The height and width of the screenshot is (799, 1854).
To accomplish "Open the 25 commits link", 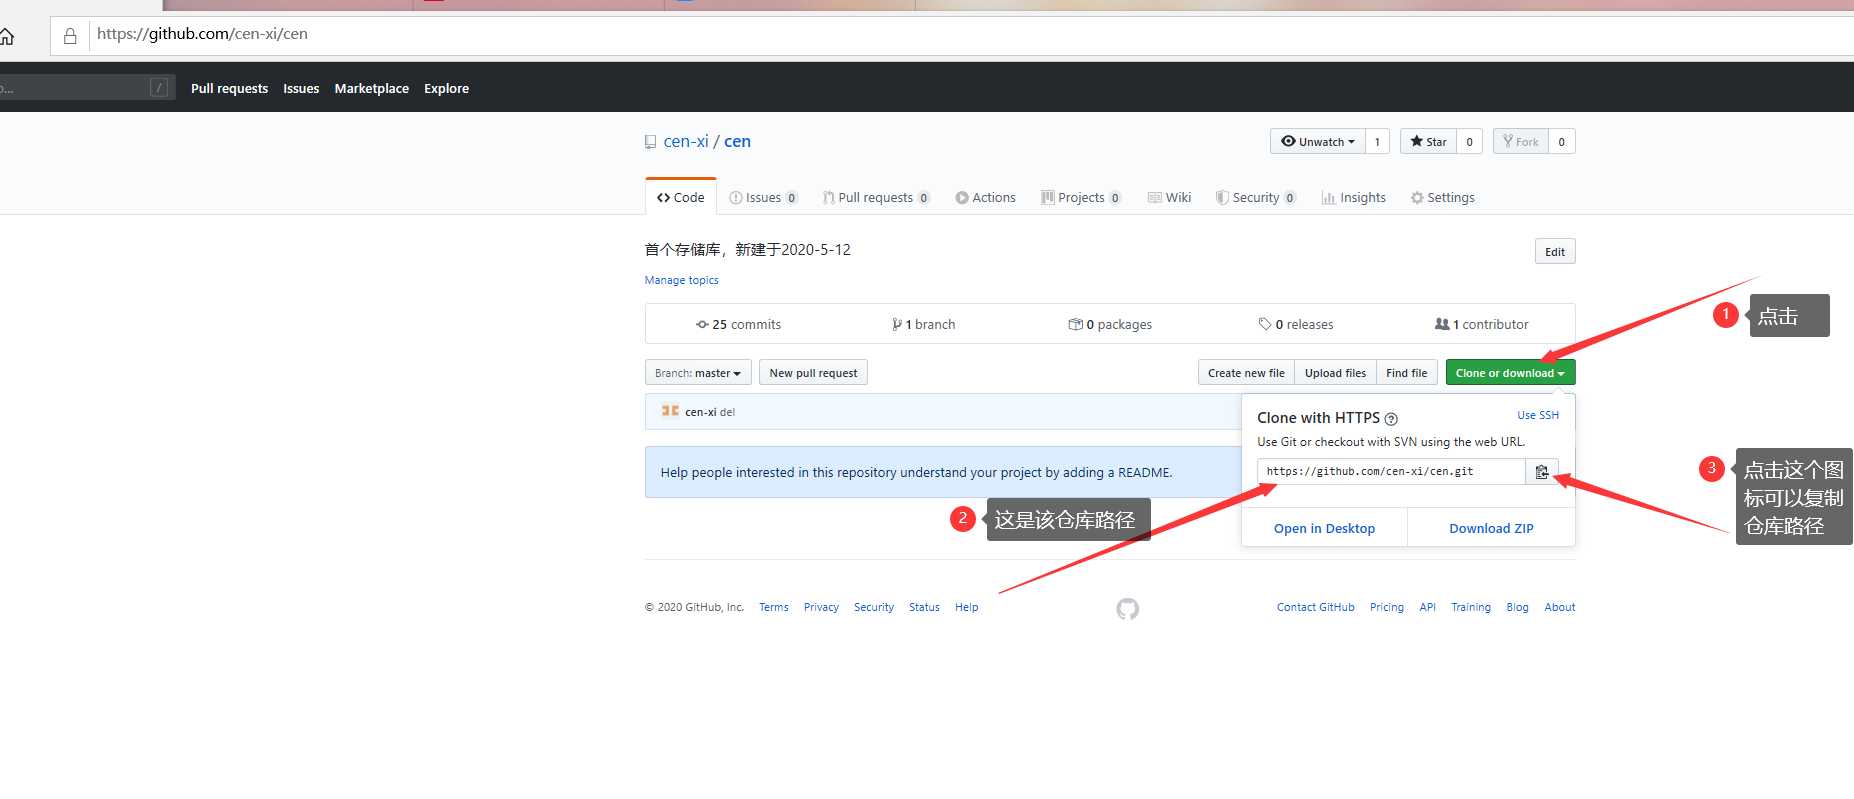I will (738, 324).
